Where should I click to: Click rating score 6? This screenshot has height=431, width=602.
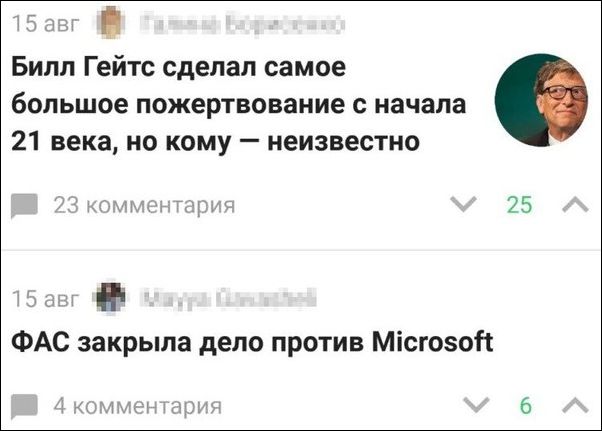coord(526,406)
